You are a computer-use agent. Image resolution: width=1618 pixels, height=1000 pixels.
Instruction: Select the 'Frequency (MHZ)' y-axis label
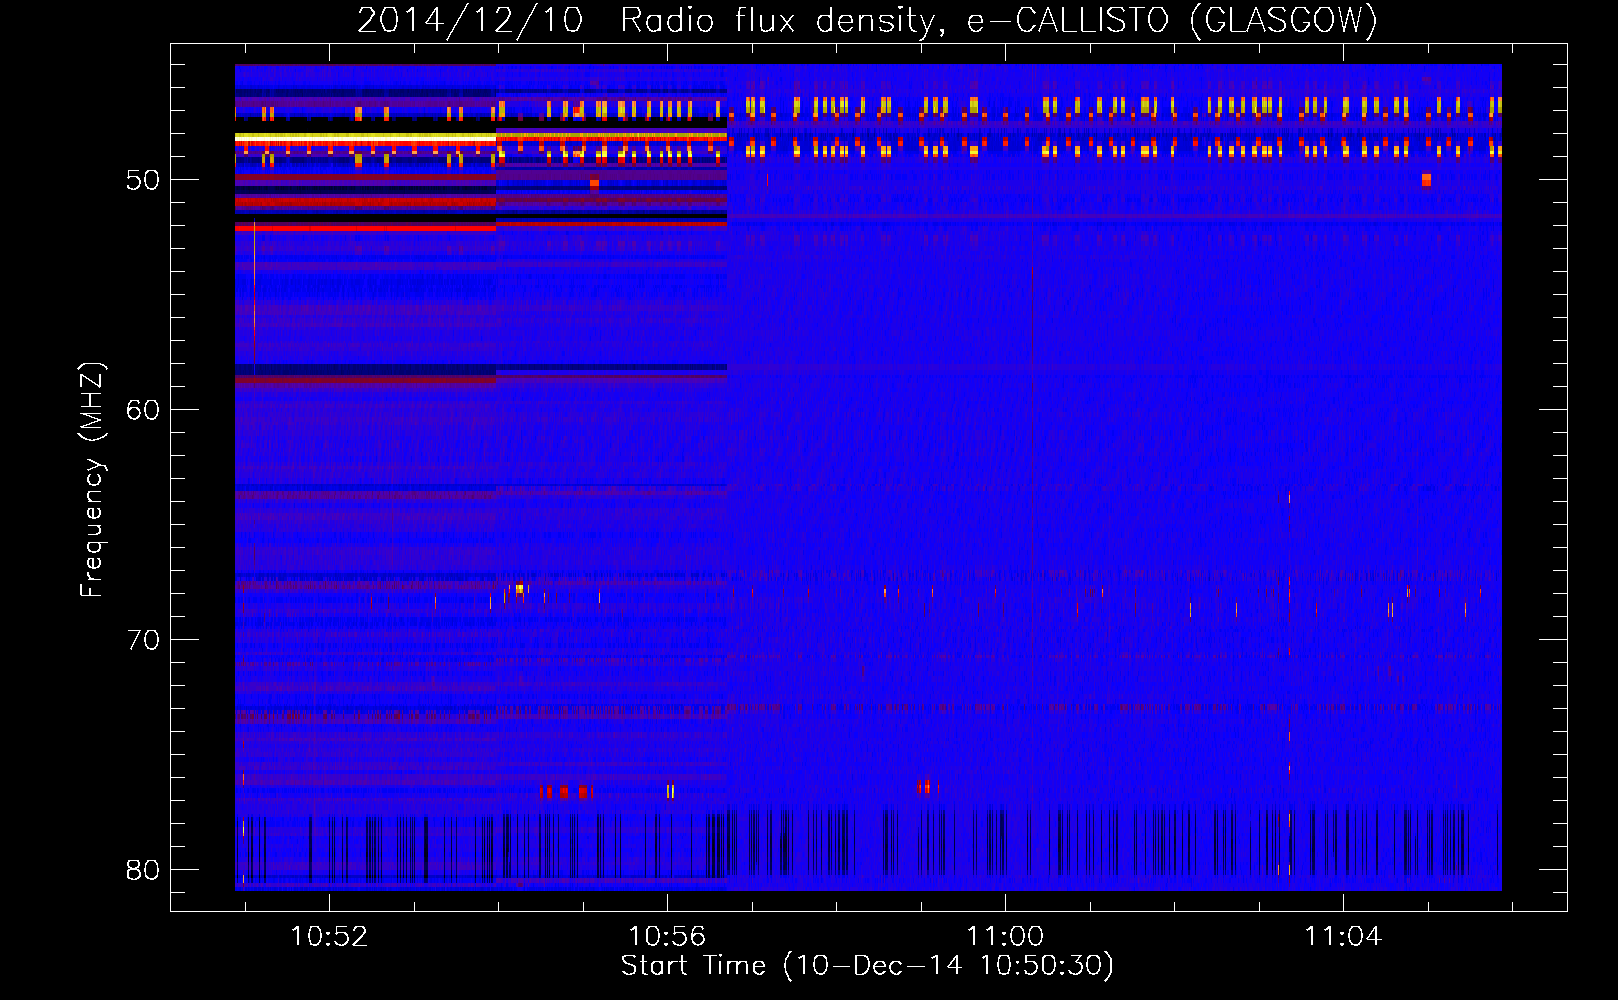point(92,480)
